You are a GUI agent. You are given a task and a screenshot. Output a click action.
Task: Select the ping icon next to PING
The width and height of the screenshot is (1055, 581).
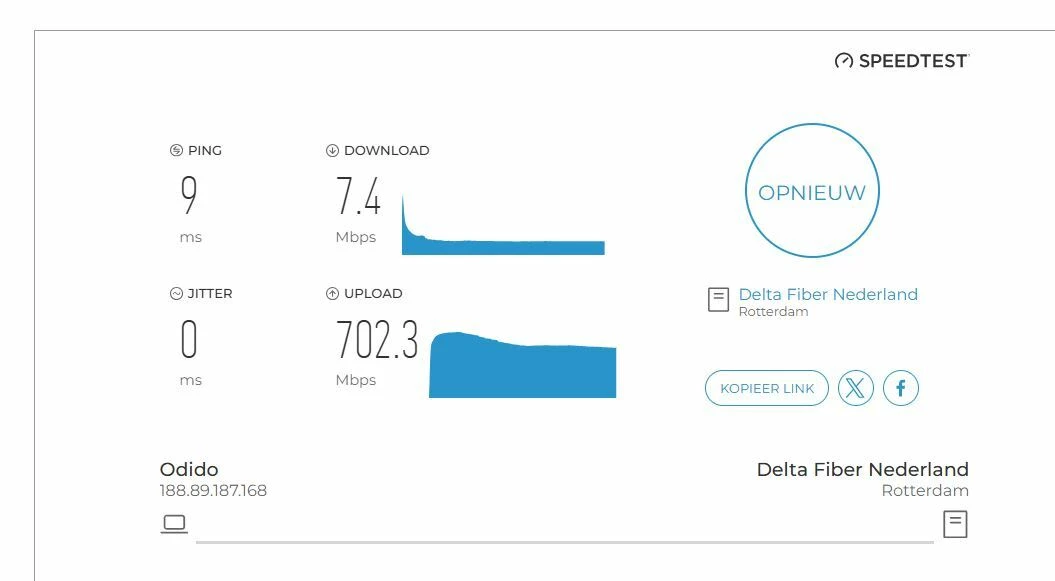[176, 151]
